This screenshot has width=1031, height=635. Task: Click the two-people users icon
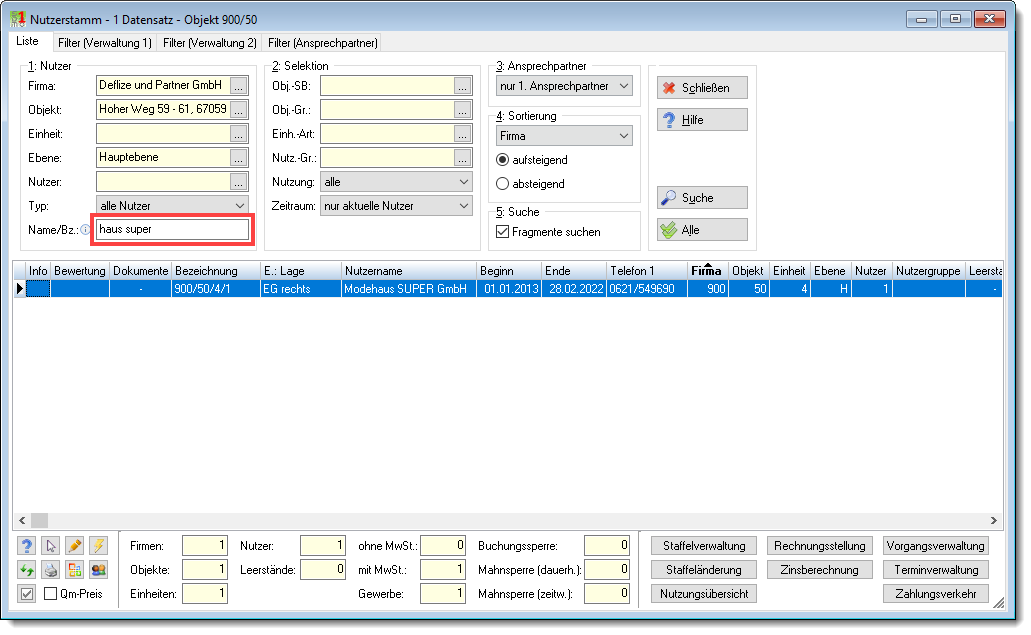[99, 570]
